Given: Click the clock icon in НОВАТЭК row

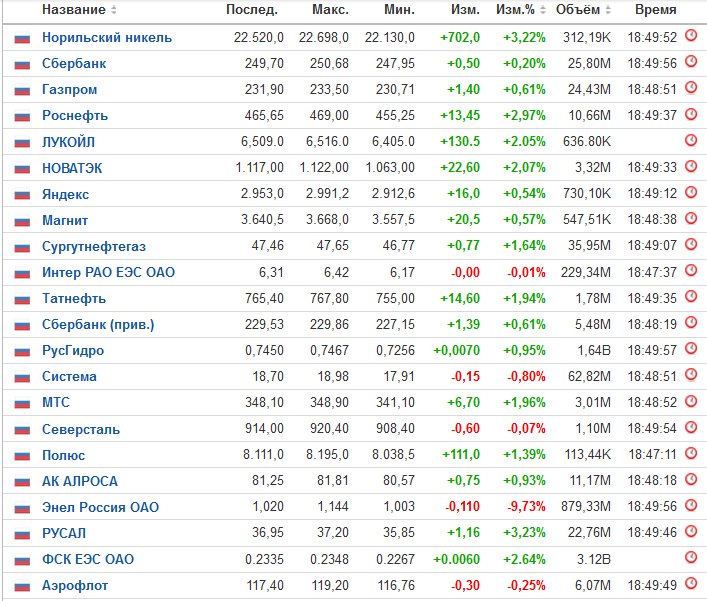Looking at the screenshot, I should click(691, 166).
